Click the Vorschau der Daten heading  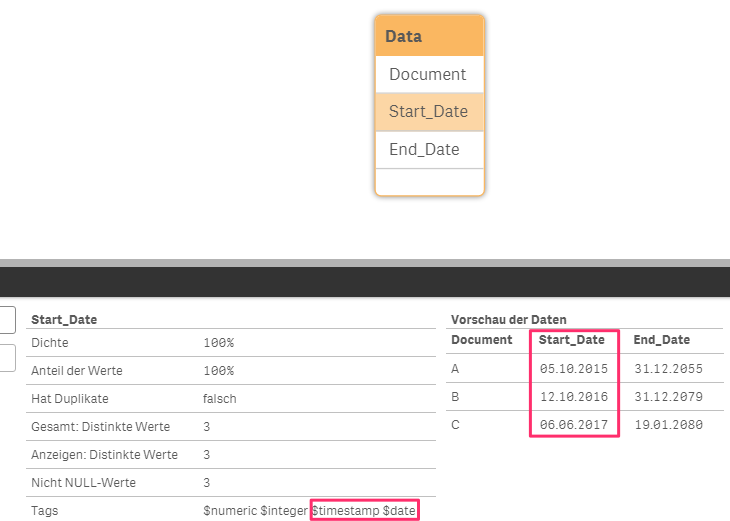[x=509, y=320]
